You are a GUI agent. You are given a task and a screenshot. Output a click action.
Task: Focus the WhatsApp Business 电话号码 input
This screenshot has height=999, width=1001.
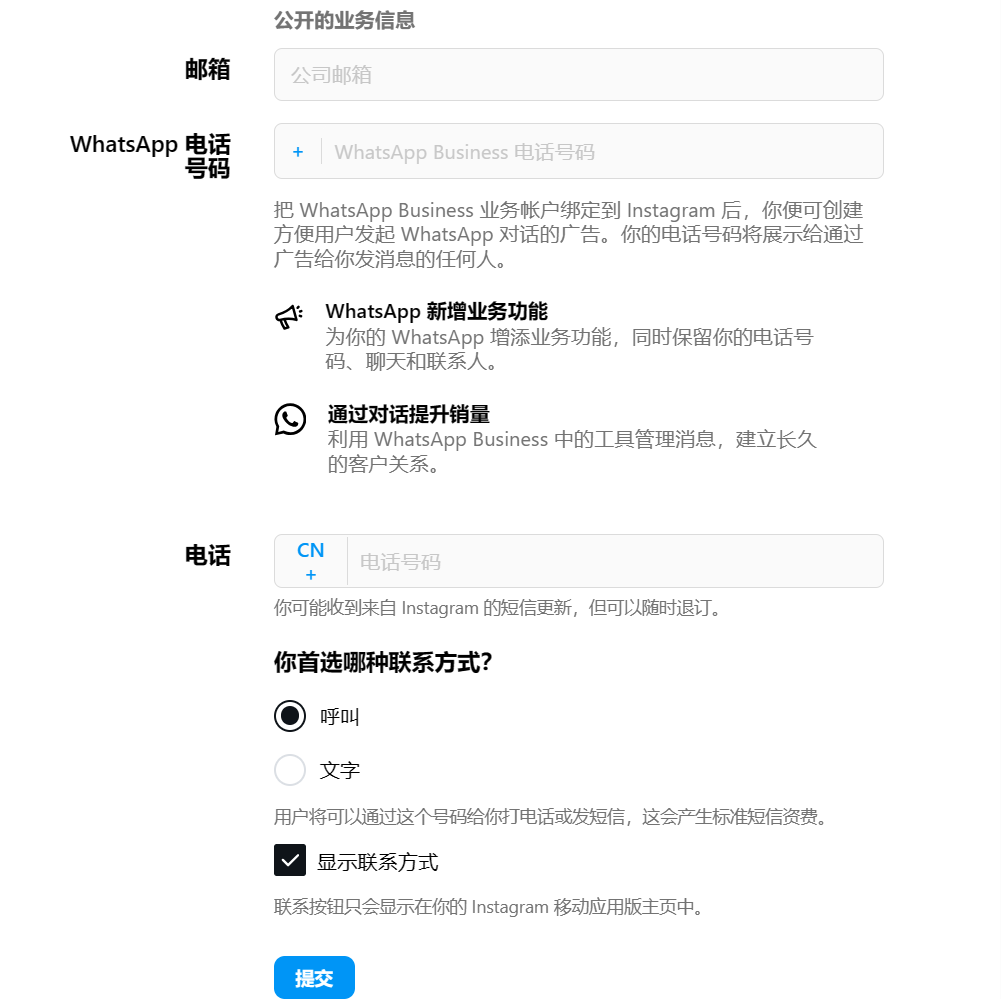click(x=603, y=152)
